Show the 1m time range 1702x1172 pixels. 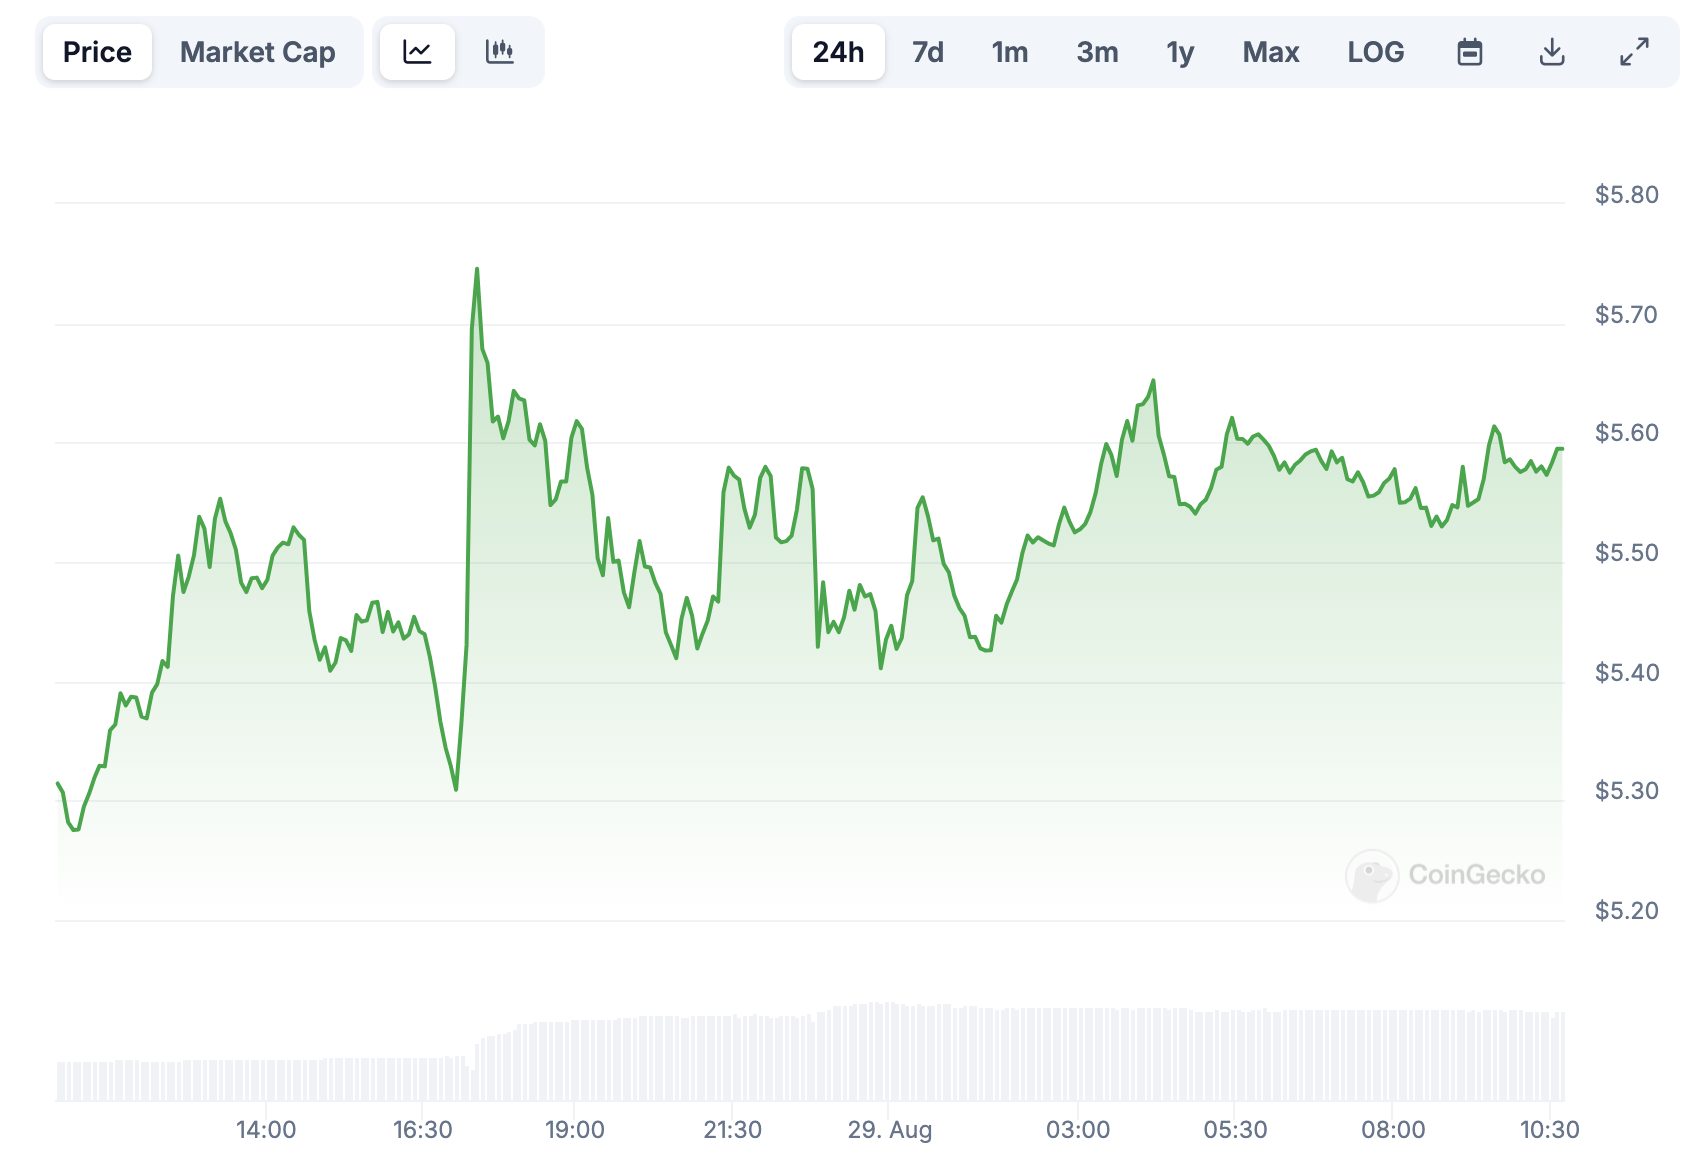1010,52
